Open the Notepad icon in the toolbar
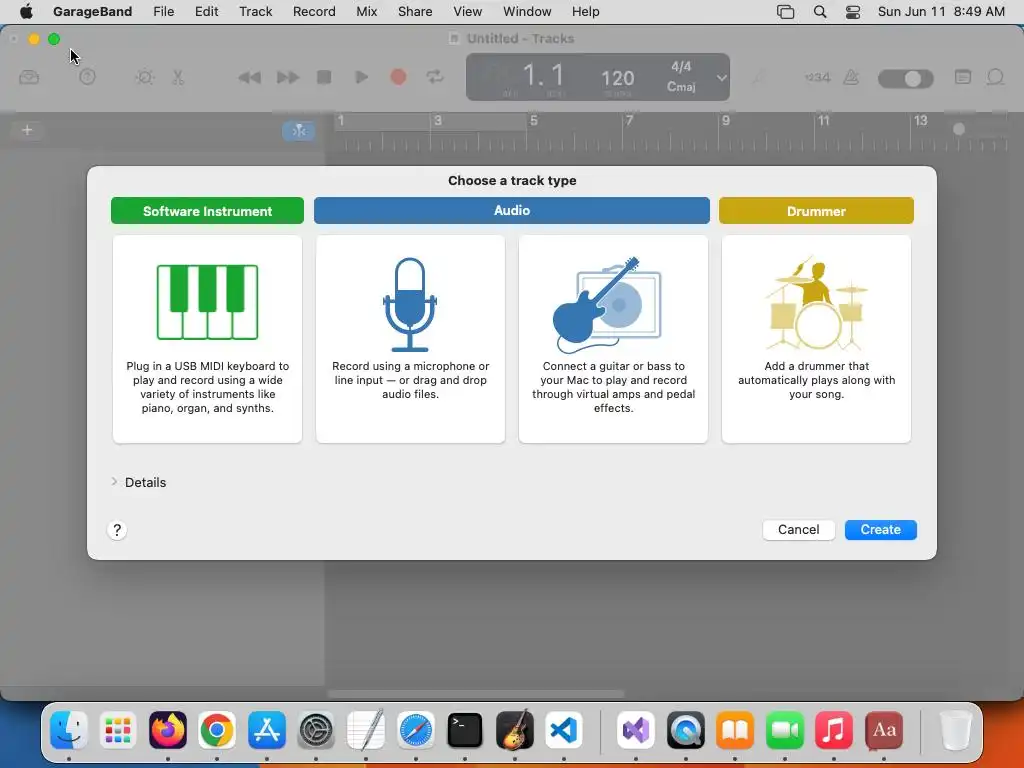Image resolution: width=1024 pixels, height=768 pixels. click(x=963, y=77)
